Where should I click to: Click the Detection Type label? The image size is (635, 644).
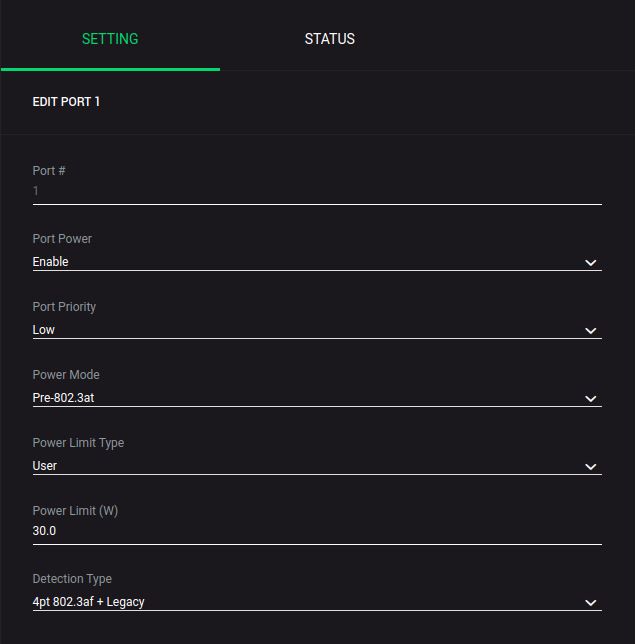tap(72, 579)
